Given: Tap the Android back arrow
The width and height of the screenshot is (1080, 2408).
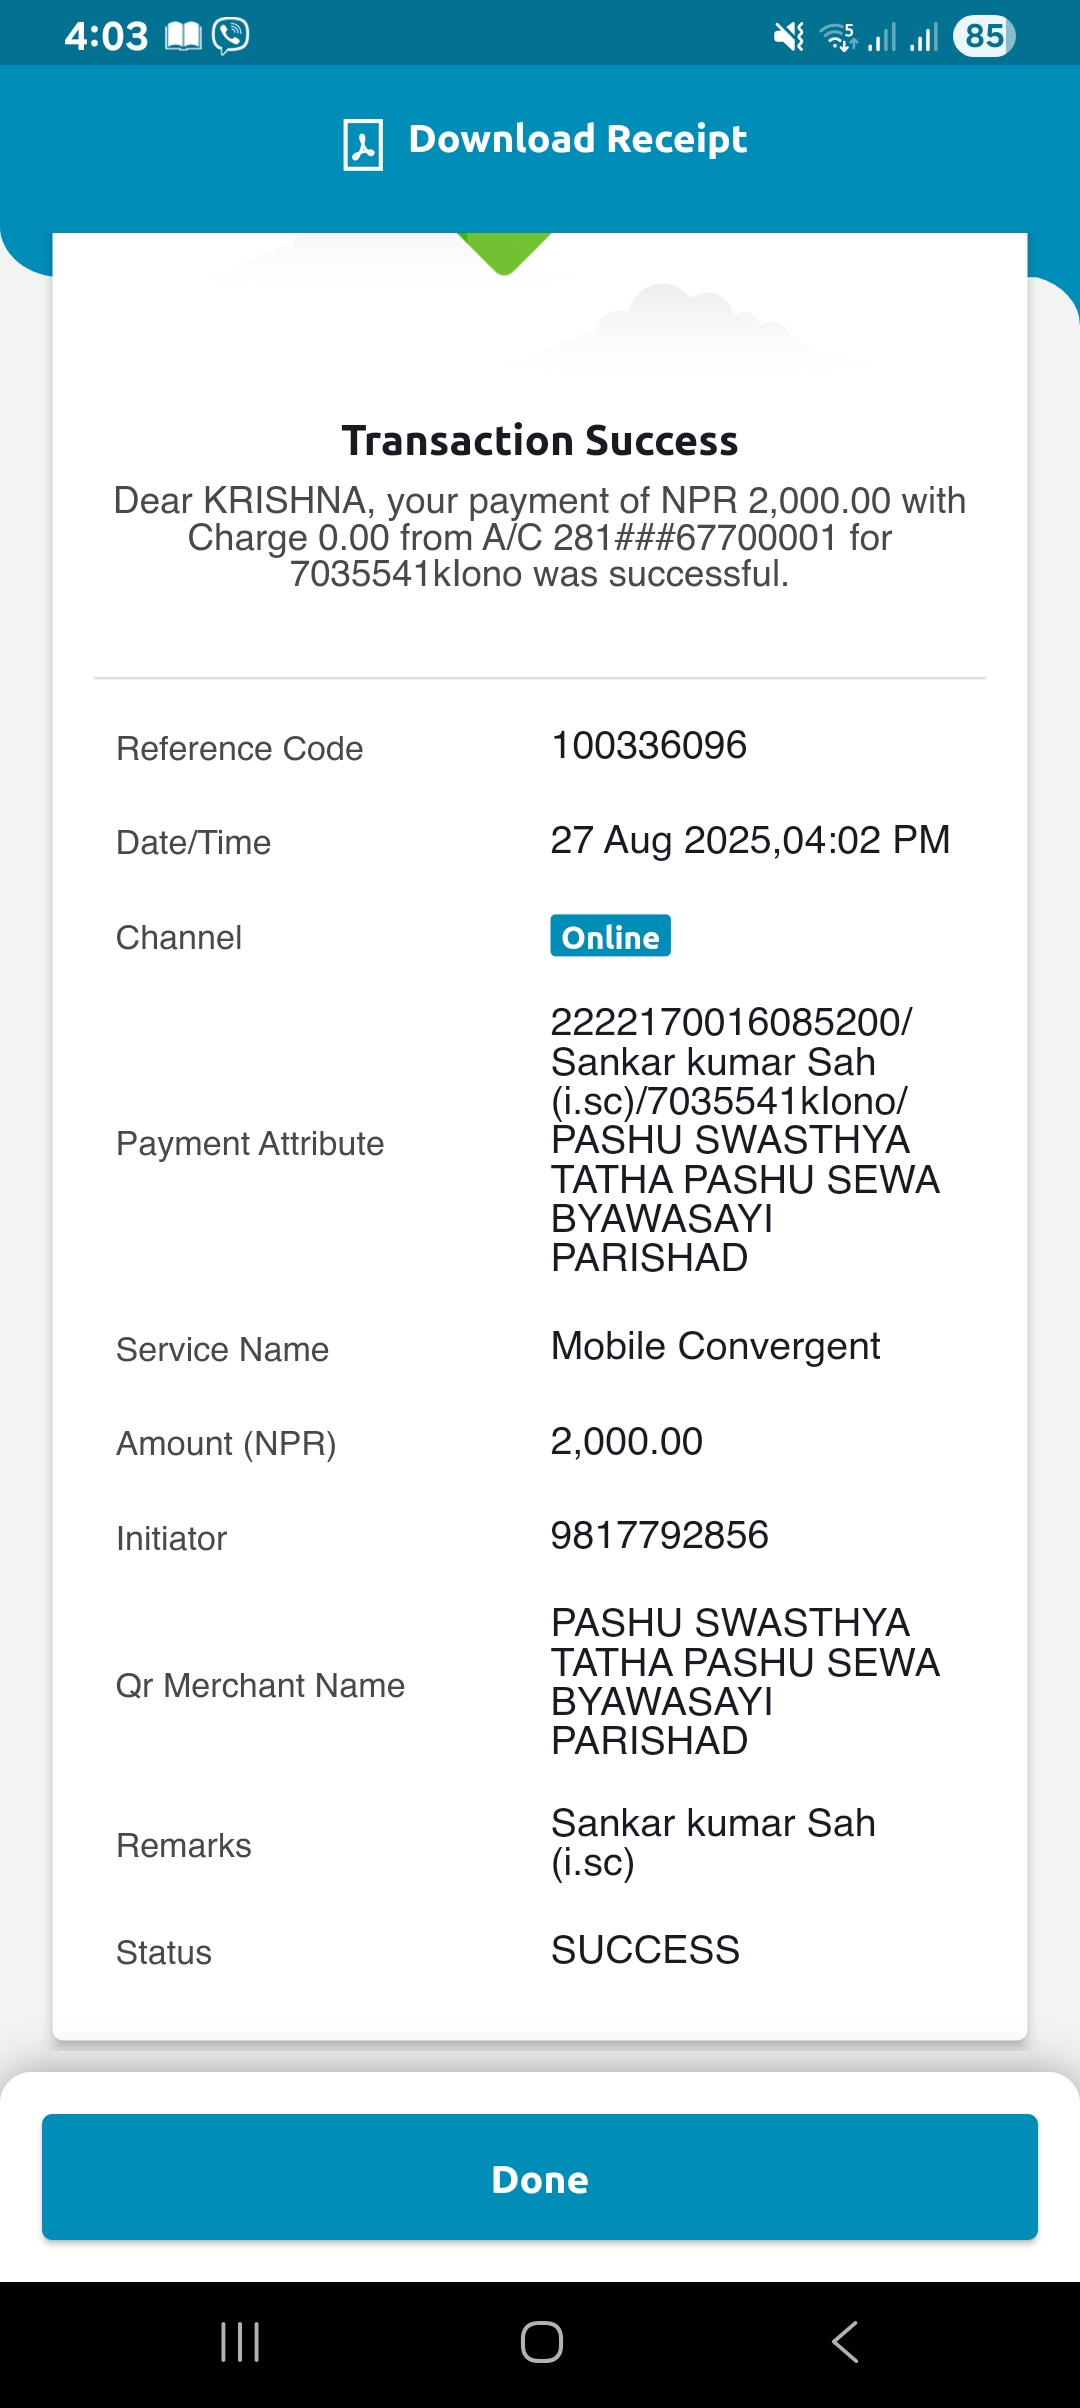Looking at the screenshot, I should 845,2342.
